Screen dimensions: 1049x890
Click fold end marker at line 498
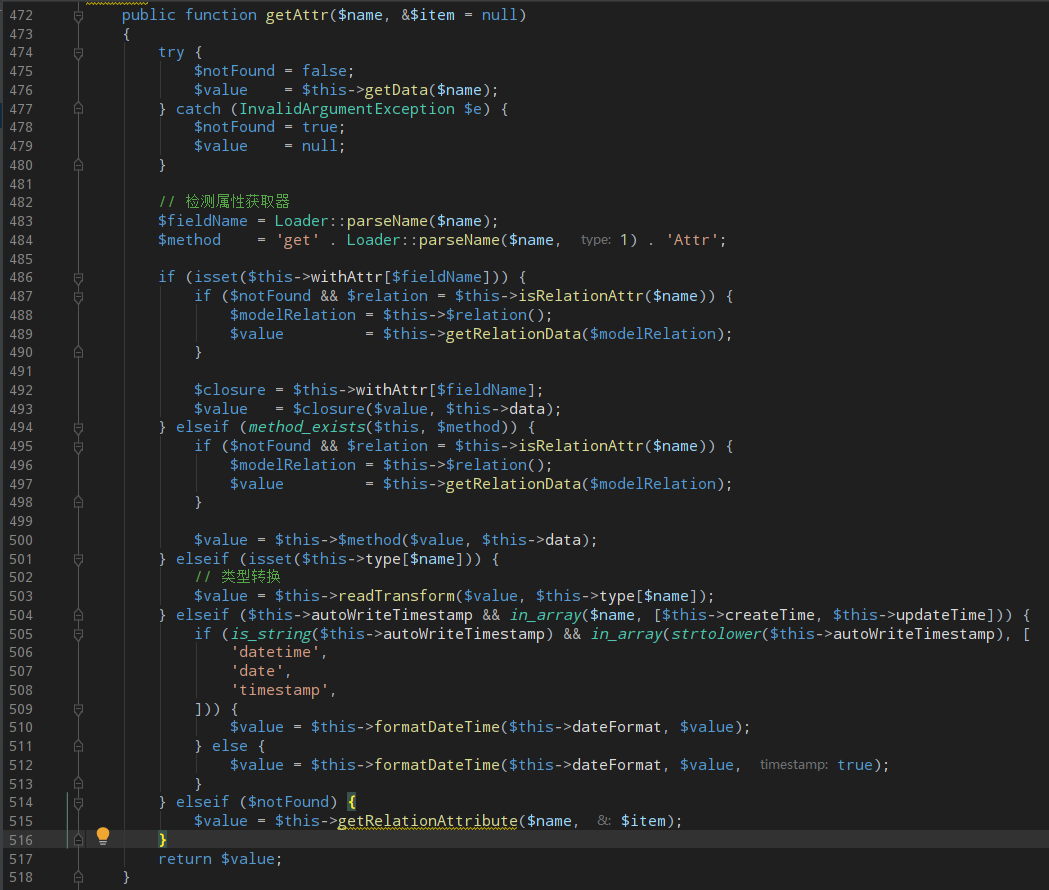click(x=78, y=503)
